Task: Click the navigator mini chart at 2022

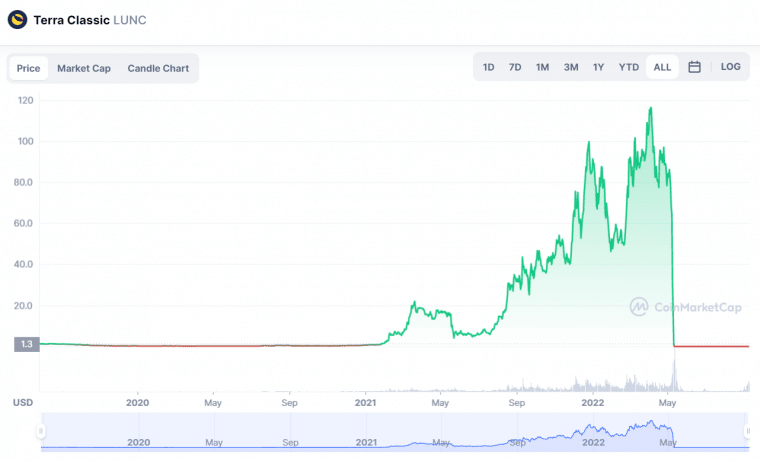Action: tap(593, 433)
